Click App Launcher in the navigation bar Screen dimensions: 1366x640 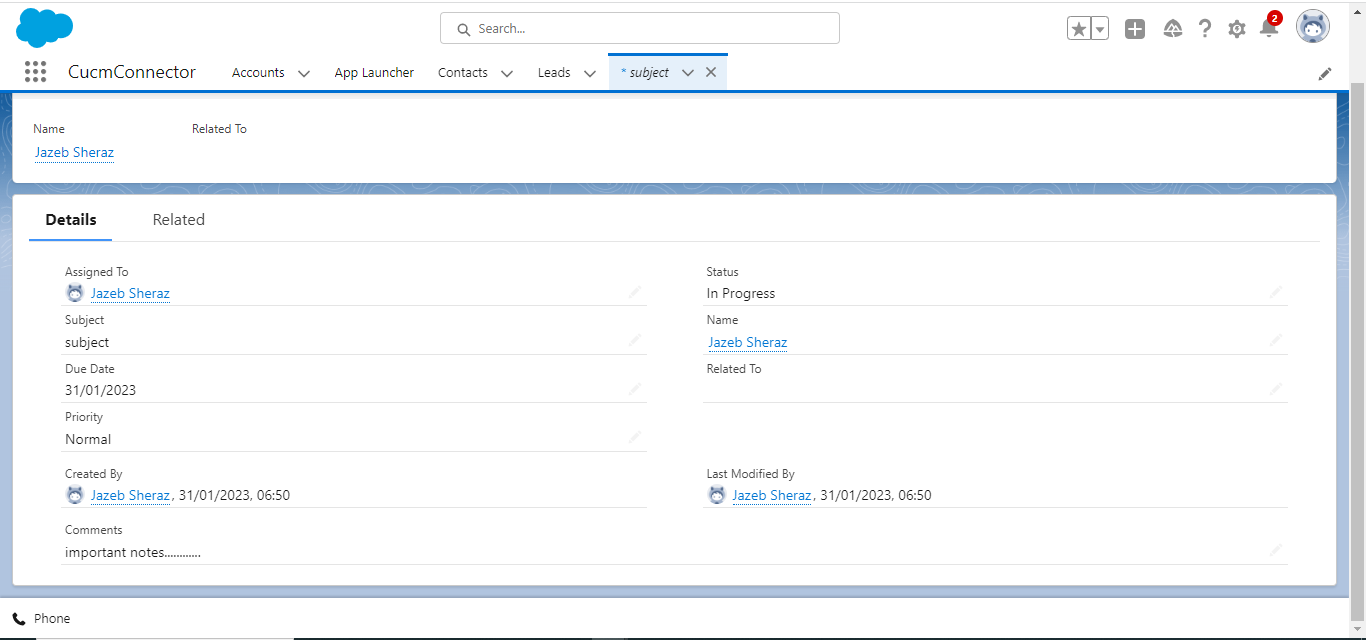click(x=374, y=72)
